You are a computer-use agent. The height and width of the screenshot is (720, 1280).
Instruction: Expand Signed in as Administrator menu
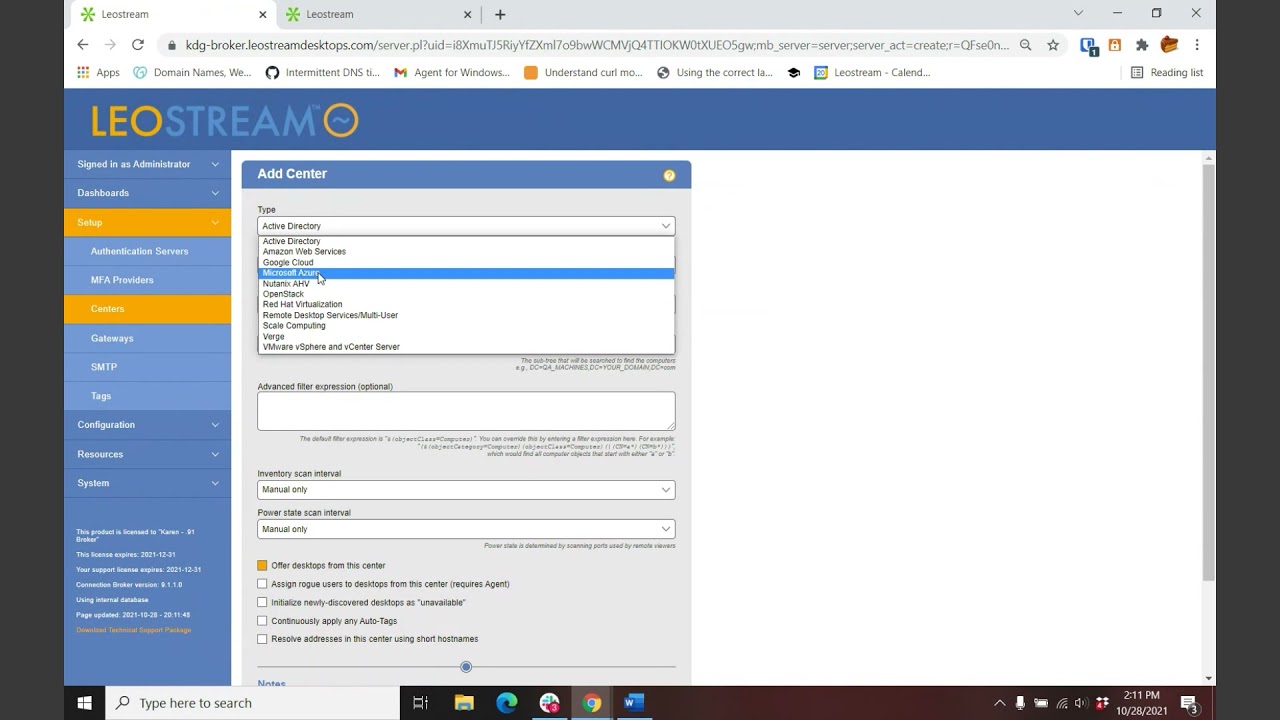coord(147,164)
